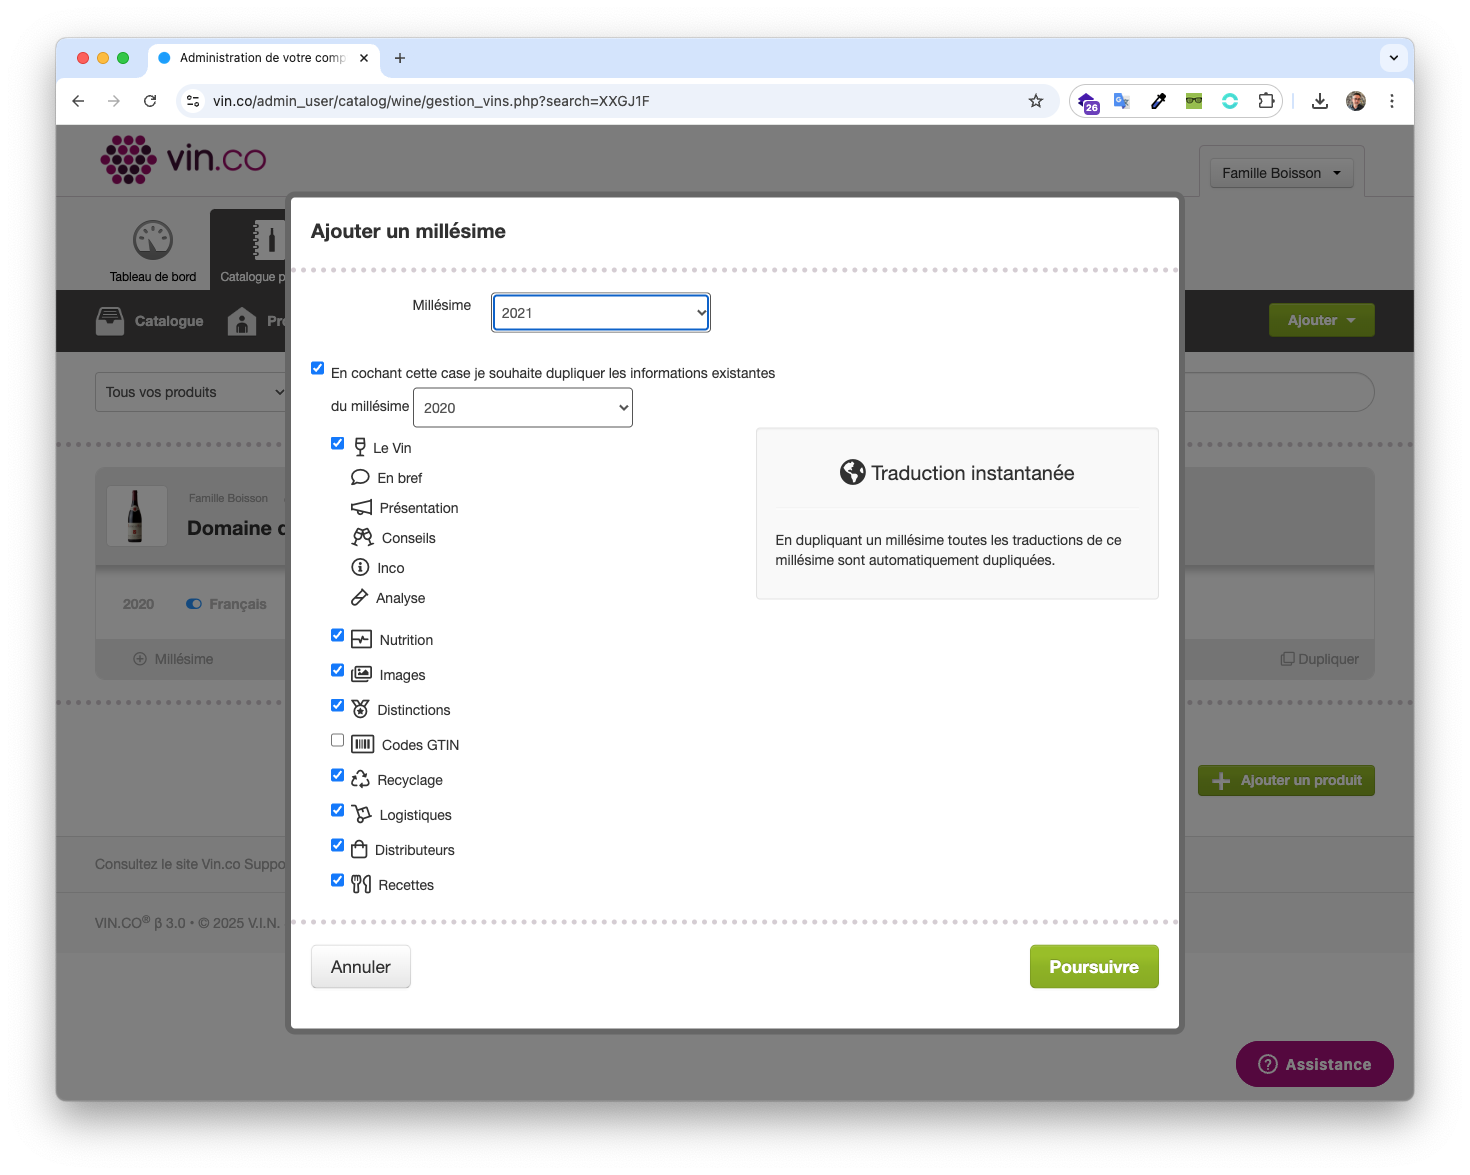
Task: Uncheck the duplicate existing information checkbox
Action: click(x=318, y=368)
